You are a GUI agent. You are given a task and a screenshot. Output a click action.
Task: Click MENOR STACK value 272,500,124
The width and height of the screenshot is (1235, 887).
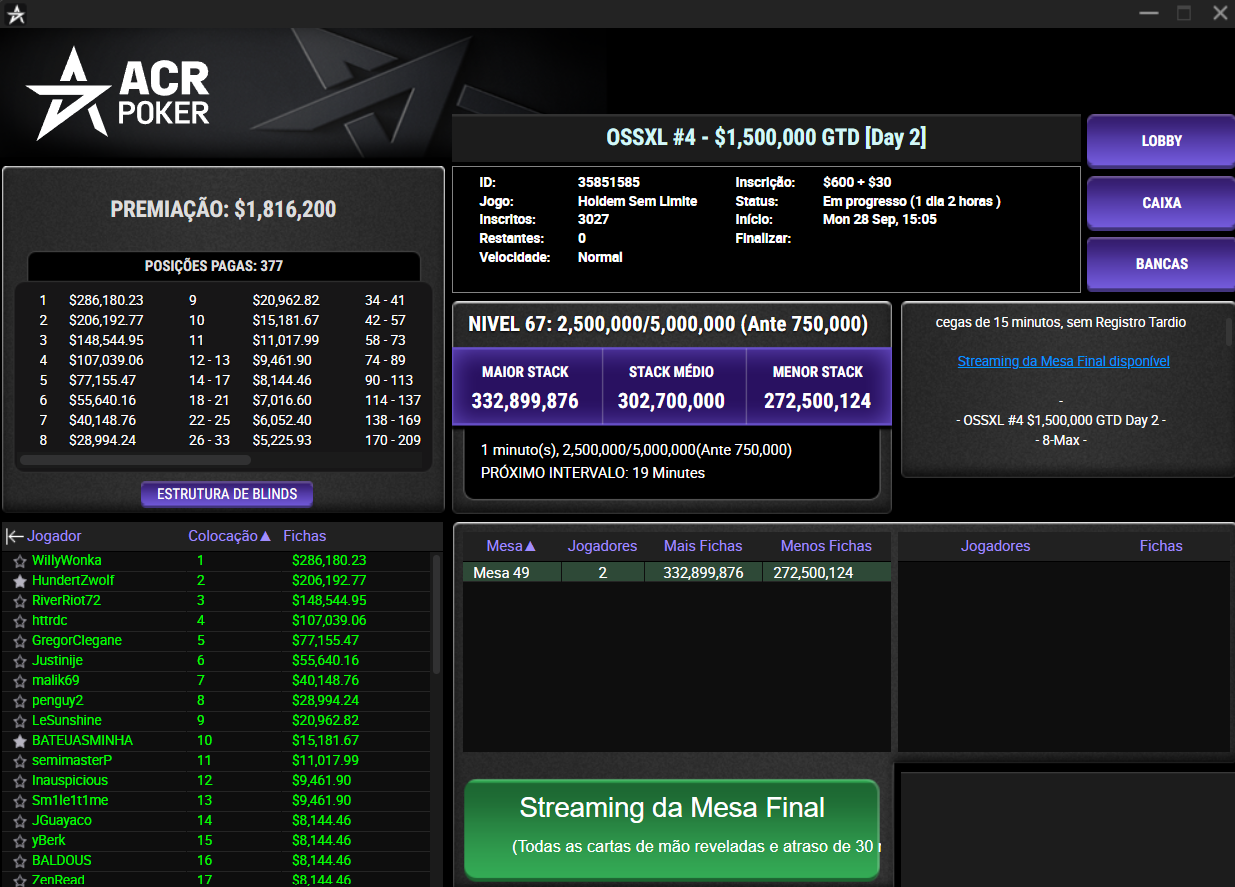coord(817,402)
